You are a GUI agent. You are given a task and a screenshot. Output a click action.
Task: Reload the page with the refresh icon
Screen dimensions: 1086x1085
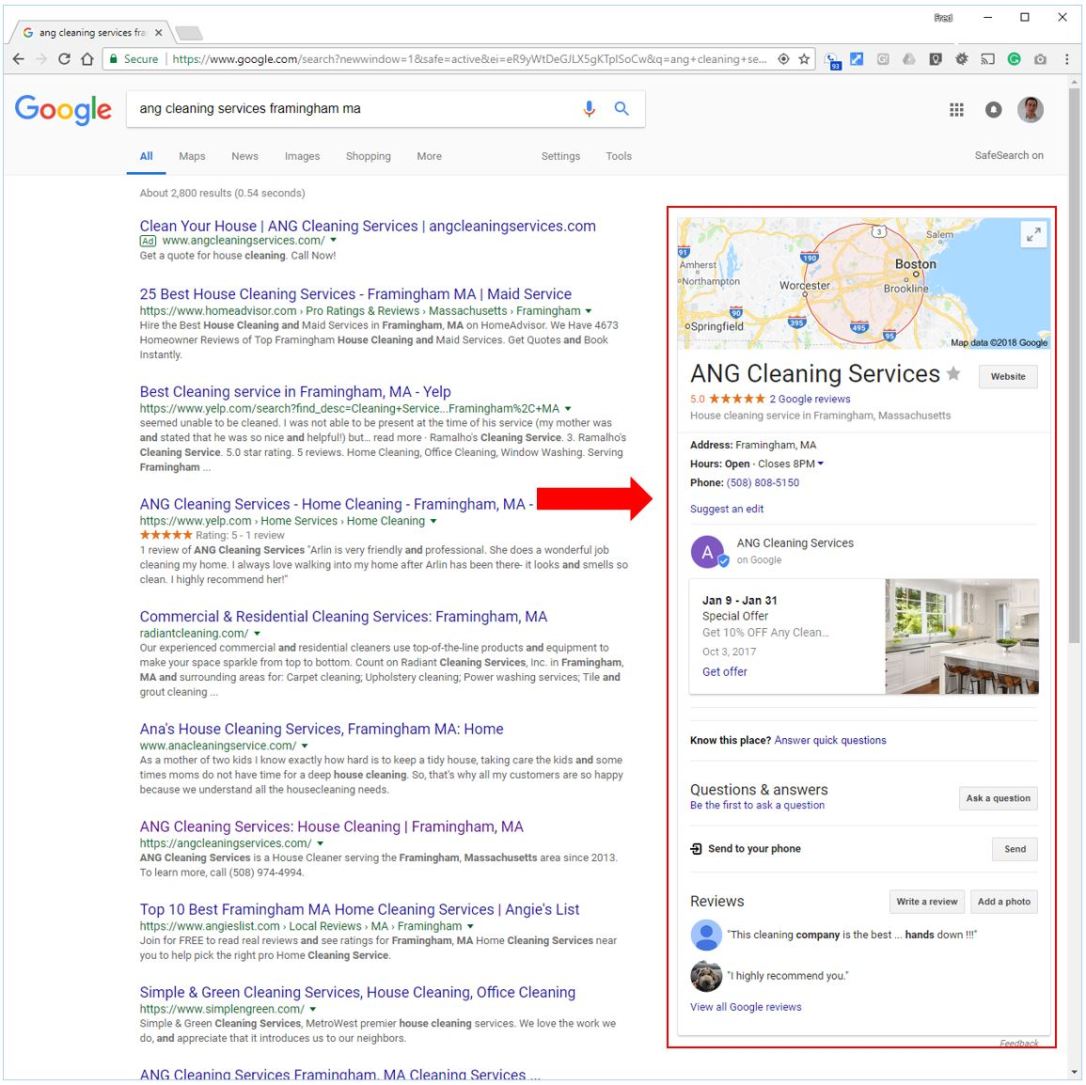pos(64,60)
